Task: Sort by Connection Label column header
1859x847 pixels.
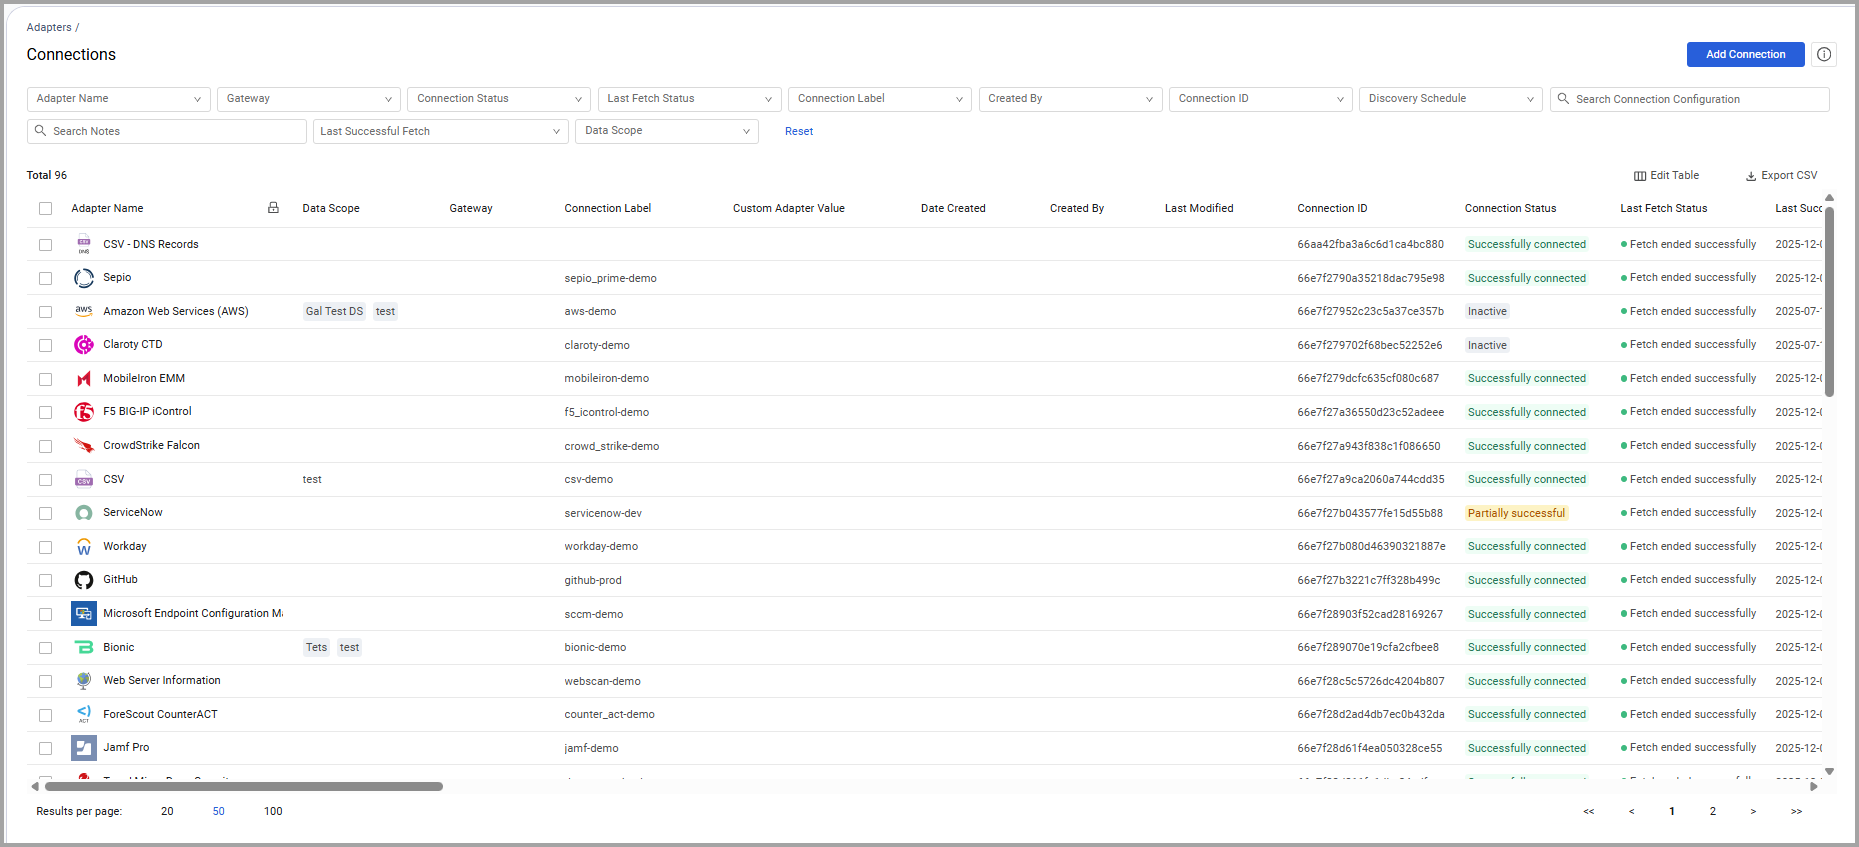Action: [x=607, y=208]
